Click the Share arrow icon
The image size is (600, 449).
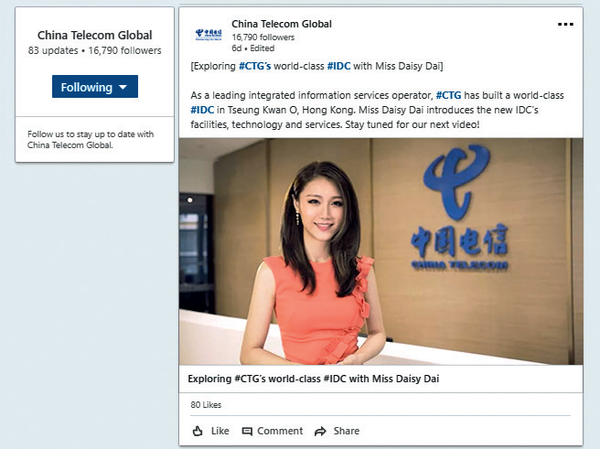(x=320, y=431)
